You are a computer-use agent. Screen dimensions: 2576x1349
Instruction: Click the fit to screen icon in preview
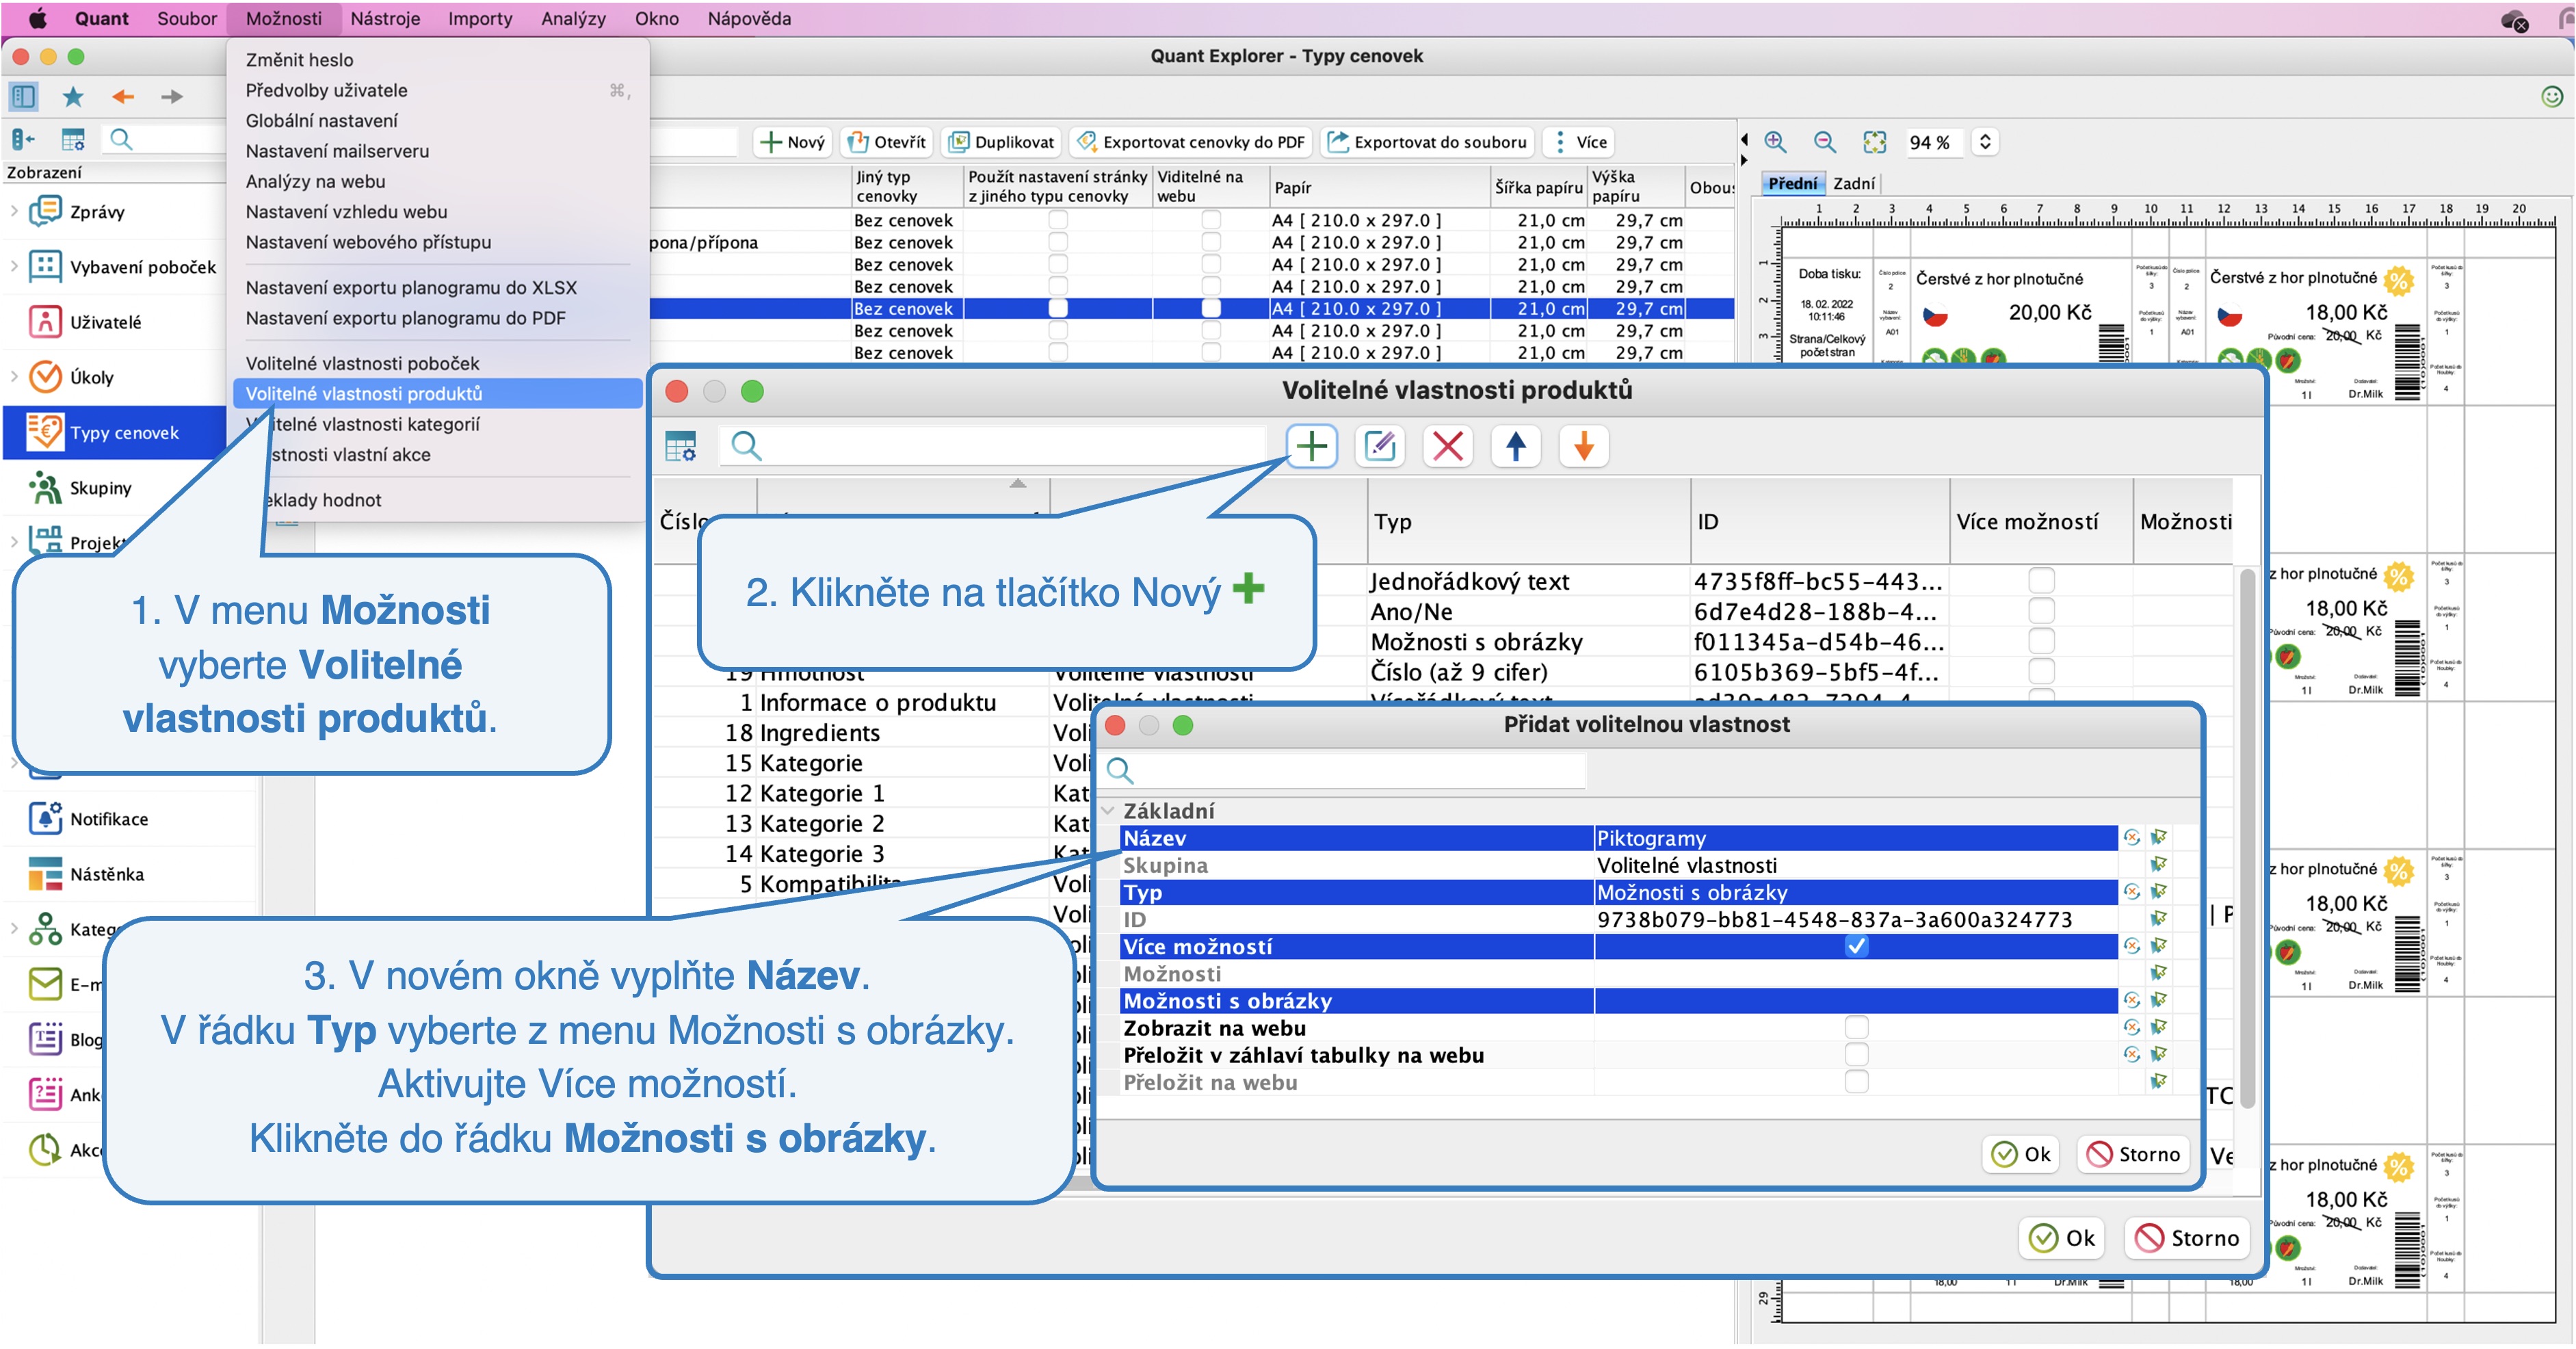click(1875, 142)
